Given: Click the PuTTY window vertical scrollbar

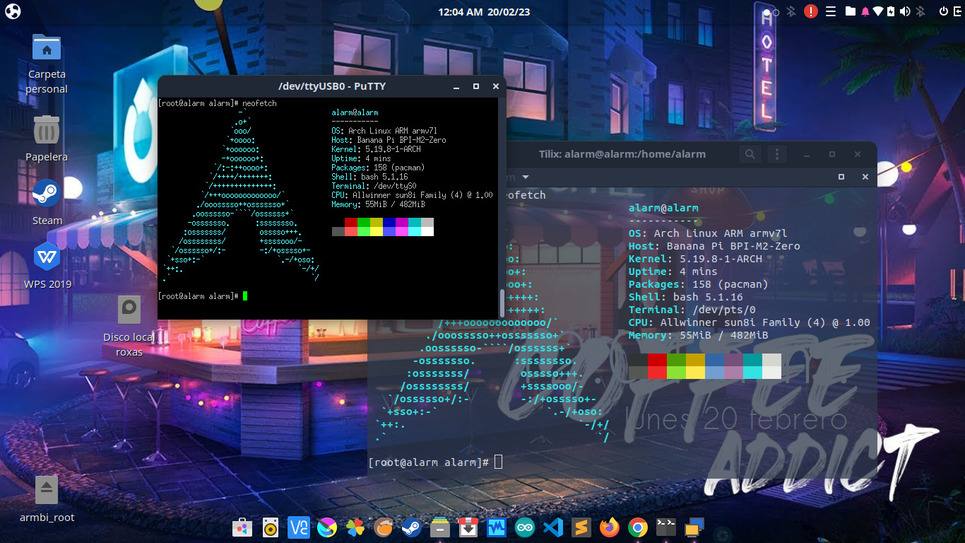Looking at the screenshot, I should 502,302.
